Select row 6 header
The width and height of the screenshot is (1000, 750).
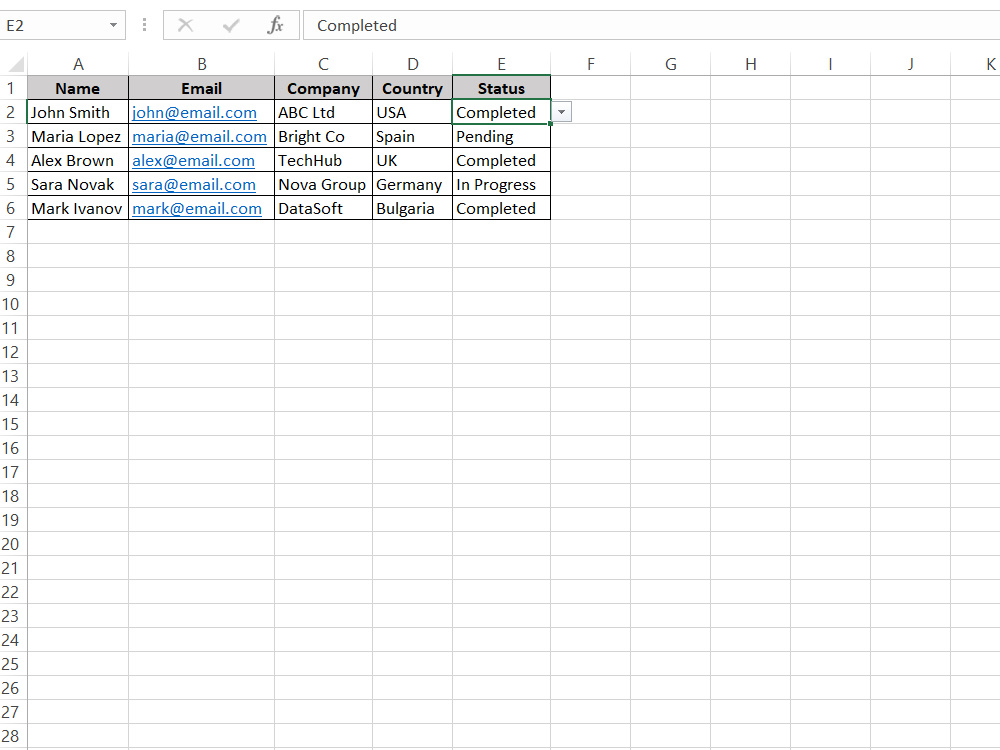click(11, 209)
